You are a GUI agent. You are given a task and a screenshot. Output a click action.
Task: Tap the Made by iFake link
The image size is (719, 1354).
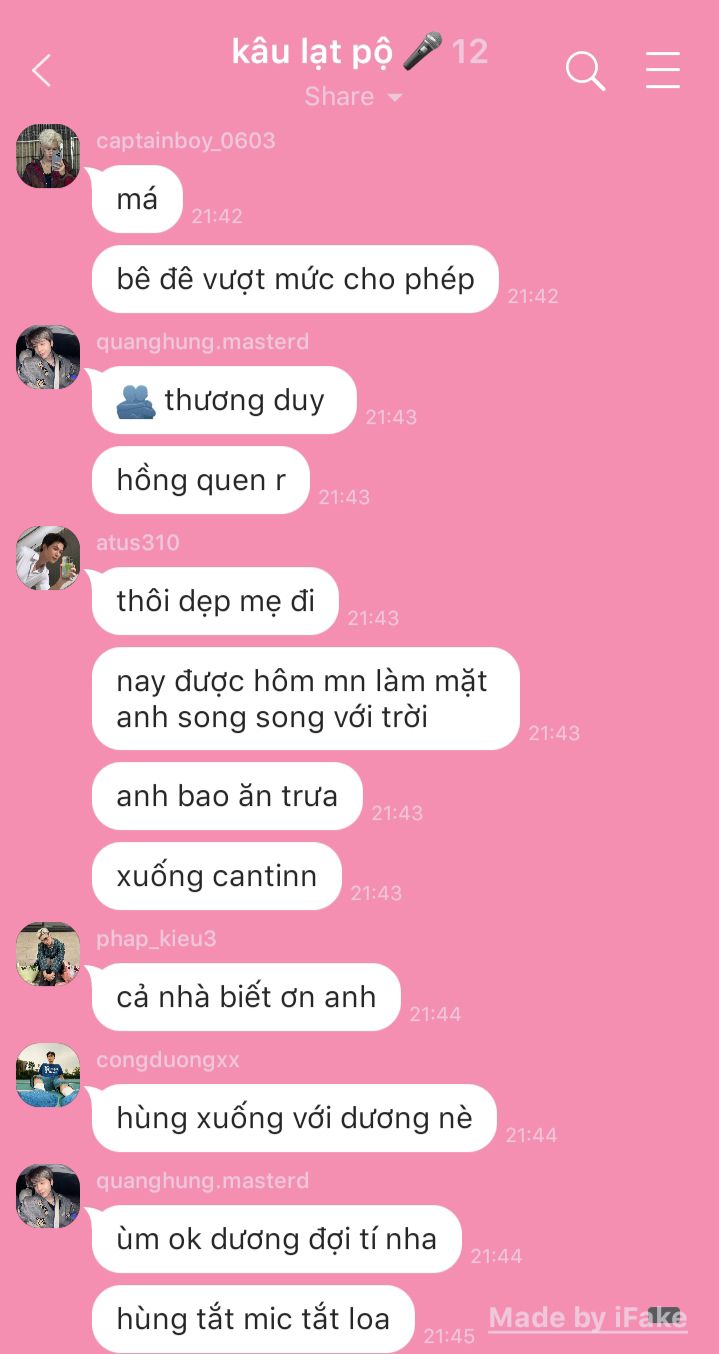coord(587,1318)
